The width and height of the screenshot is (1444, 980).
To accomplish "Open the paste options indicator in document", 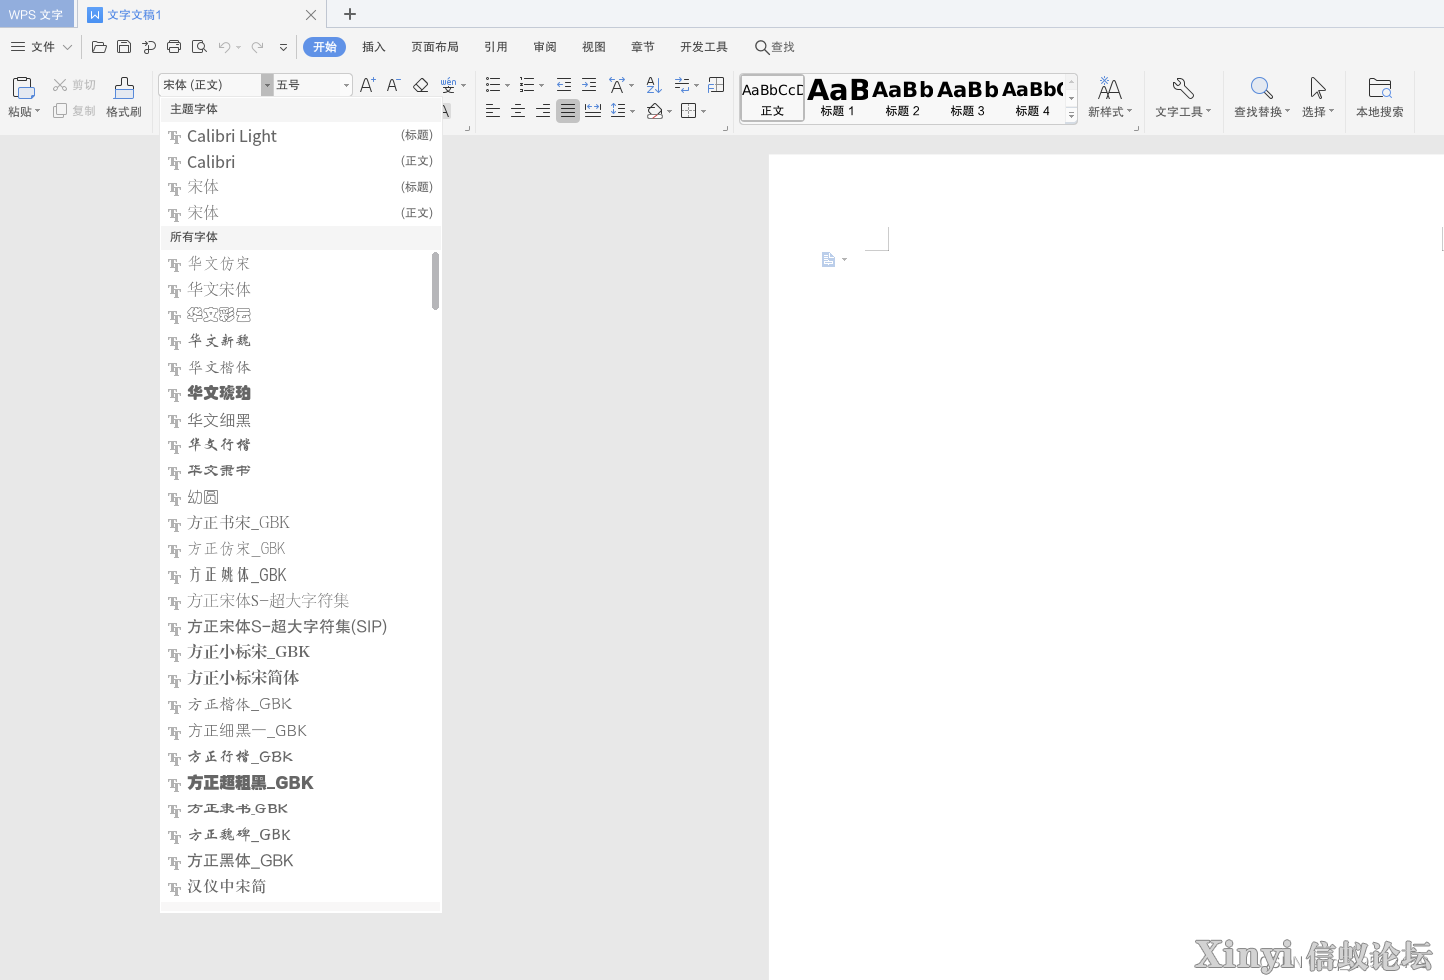I will [x=834, y=260].
